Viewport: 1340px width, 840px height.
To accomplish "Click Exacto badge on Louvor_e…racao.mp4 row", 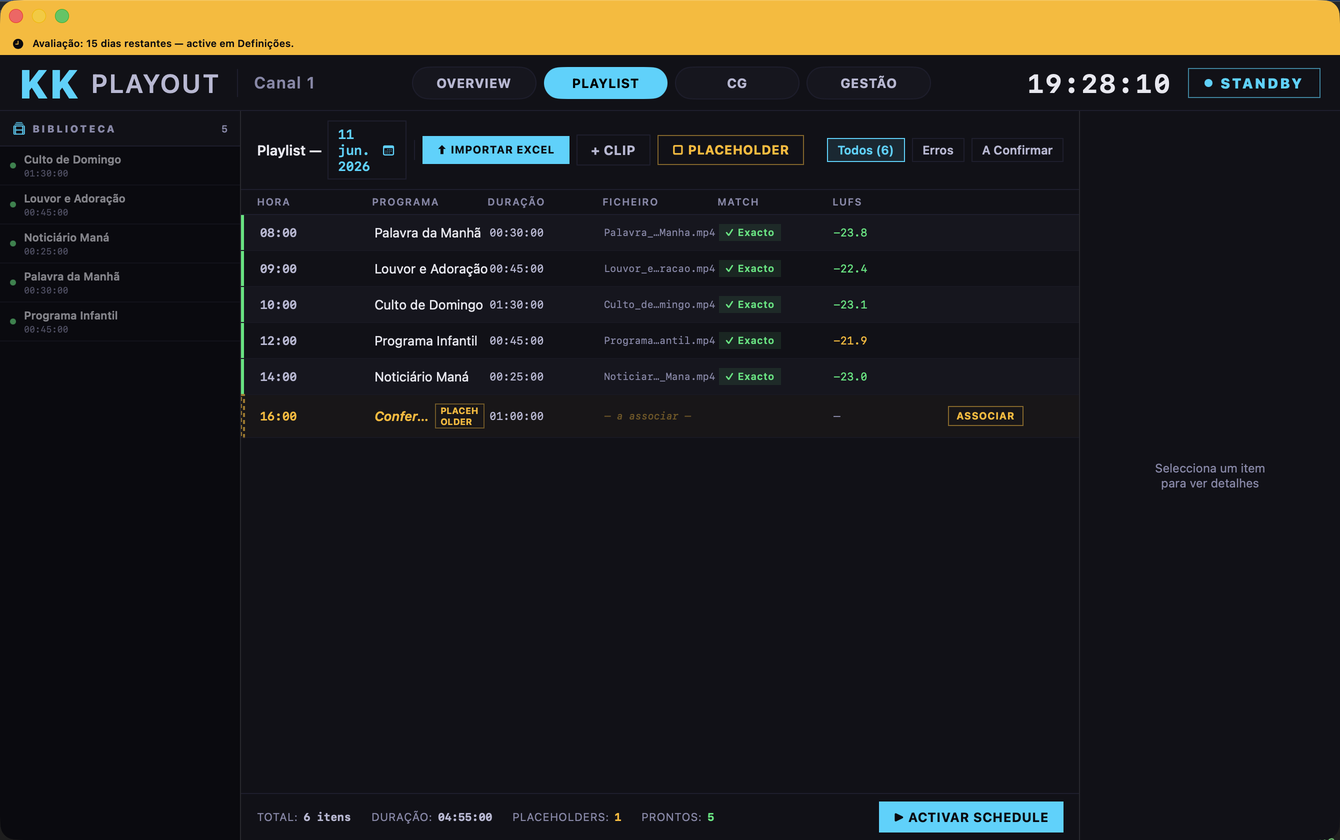I will [x=750, y=268].
